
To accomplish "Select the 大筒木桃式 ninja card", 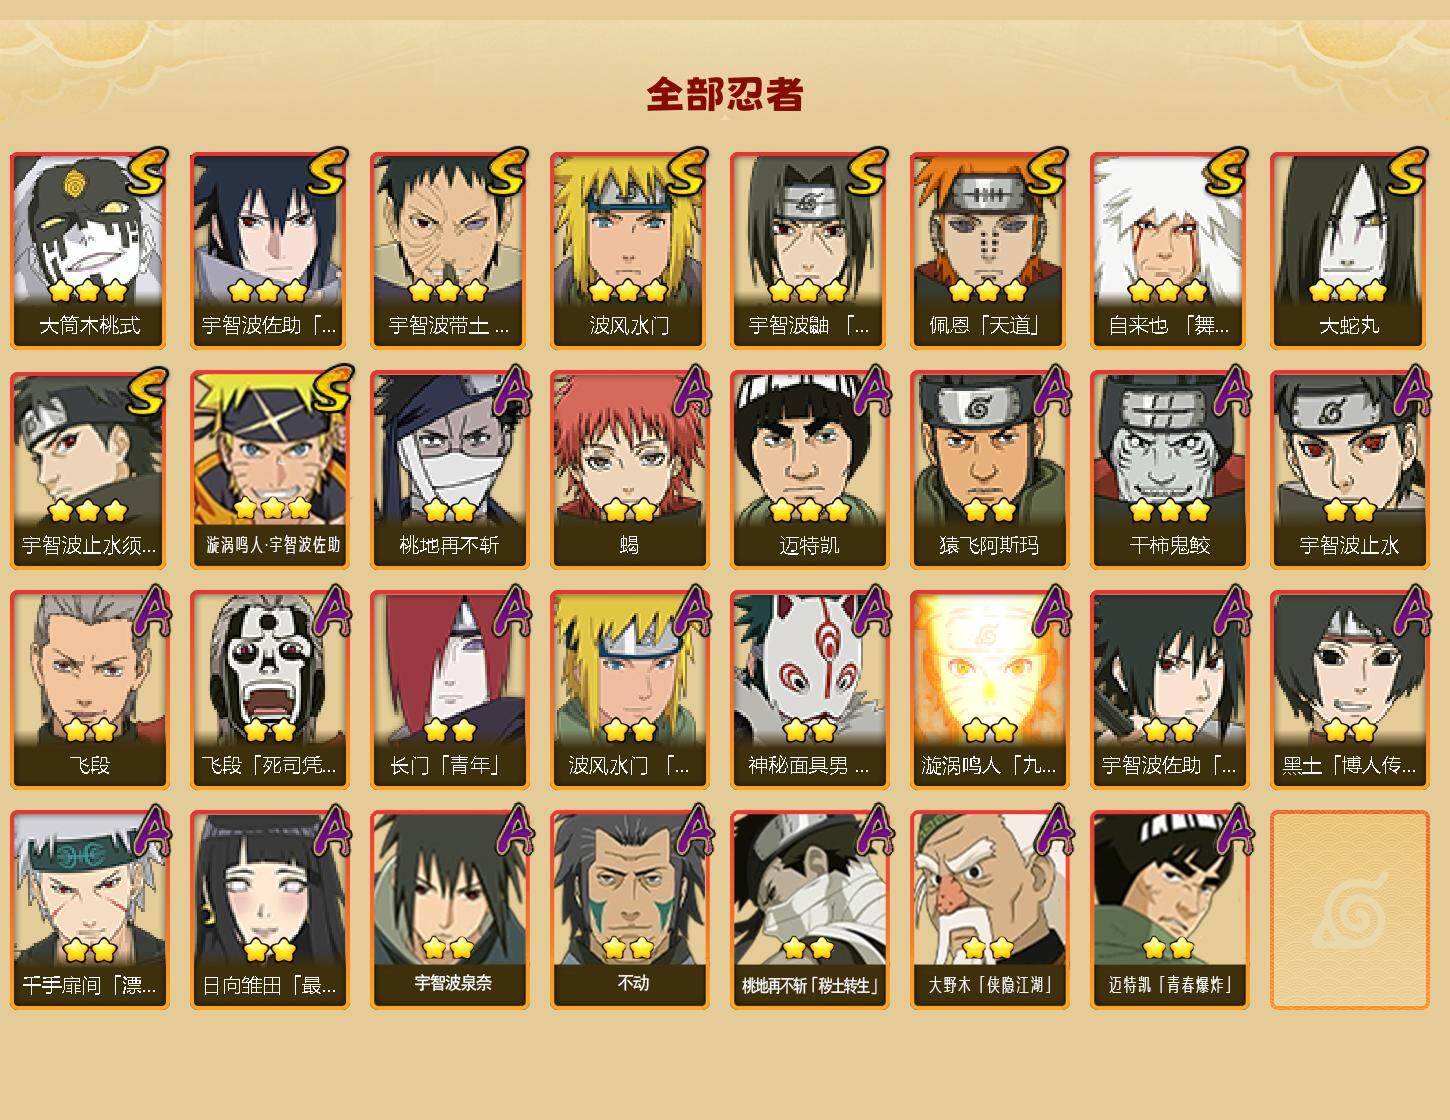I will (89, 250).
